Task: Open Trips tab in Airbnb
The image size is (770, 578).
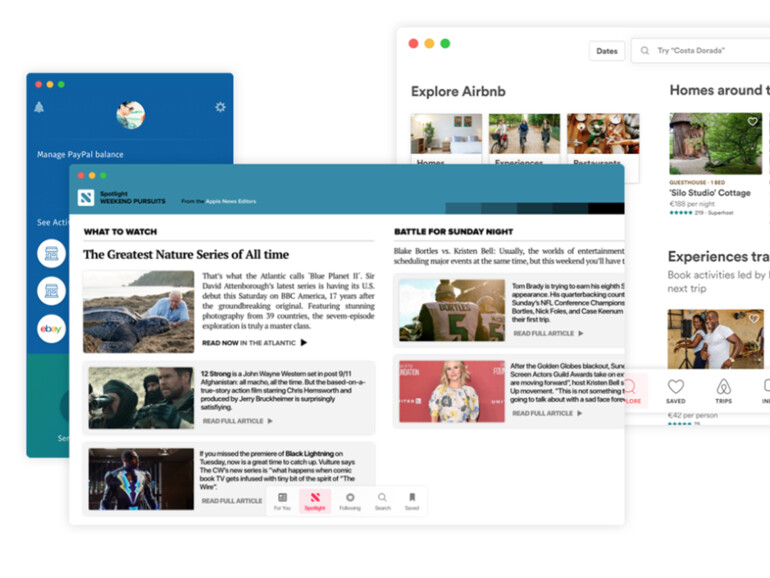Action: coord(723,391)
